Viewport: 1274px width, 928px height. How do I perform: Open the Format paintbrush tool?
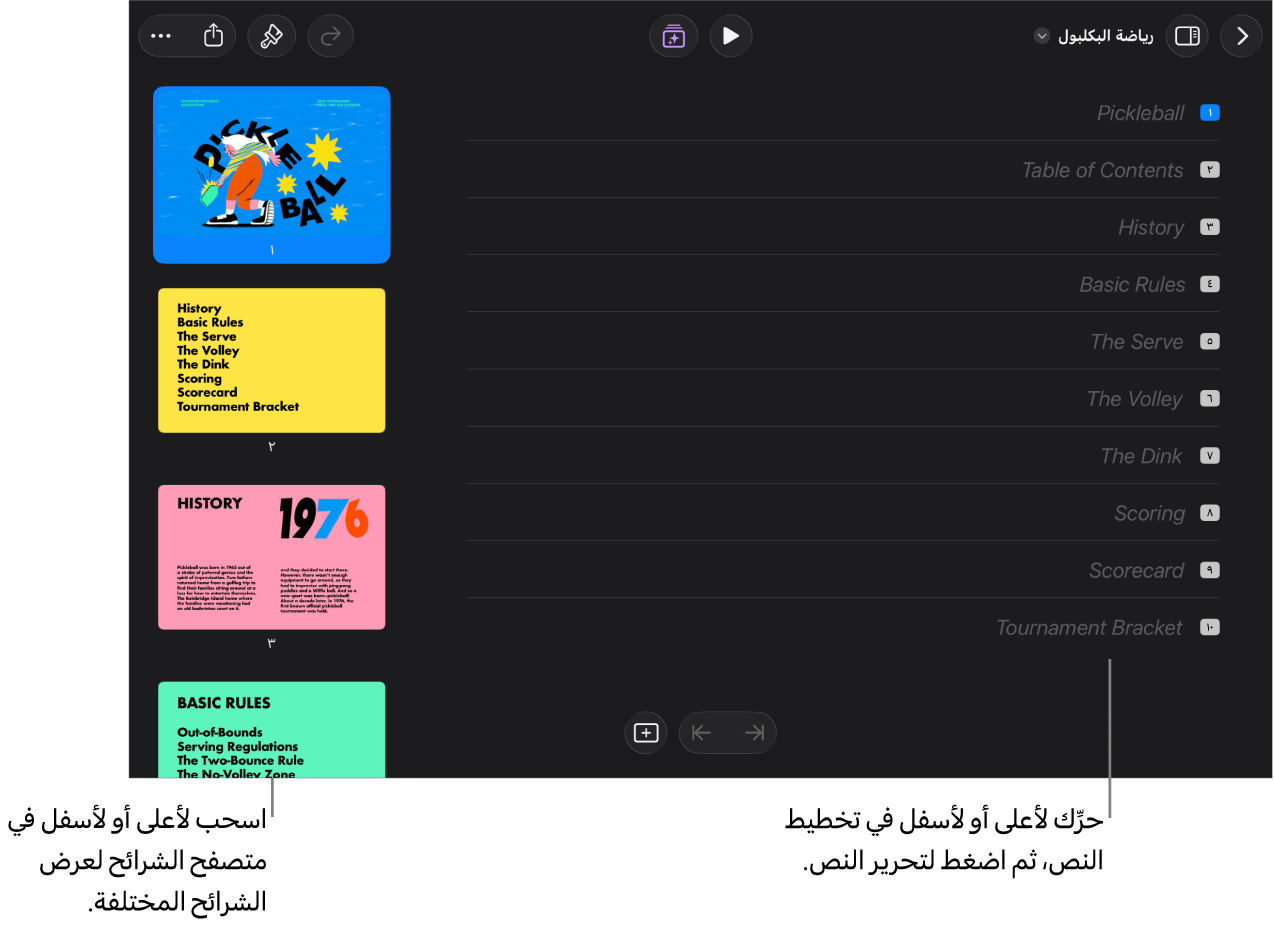271,36
